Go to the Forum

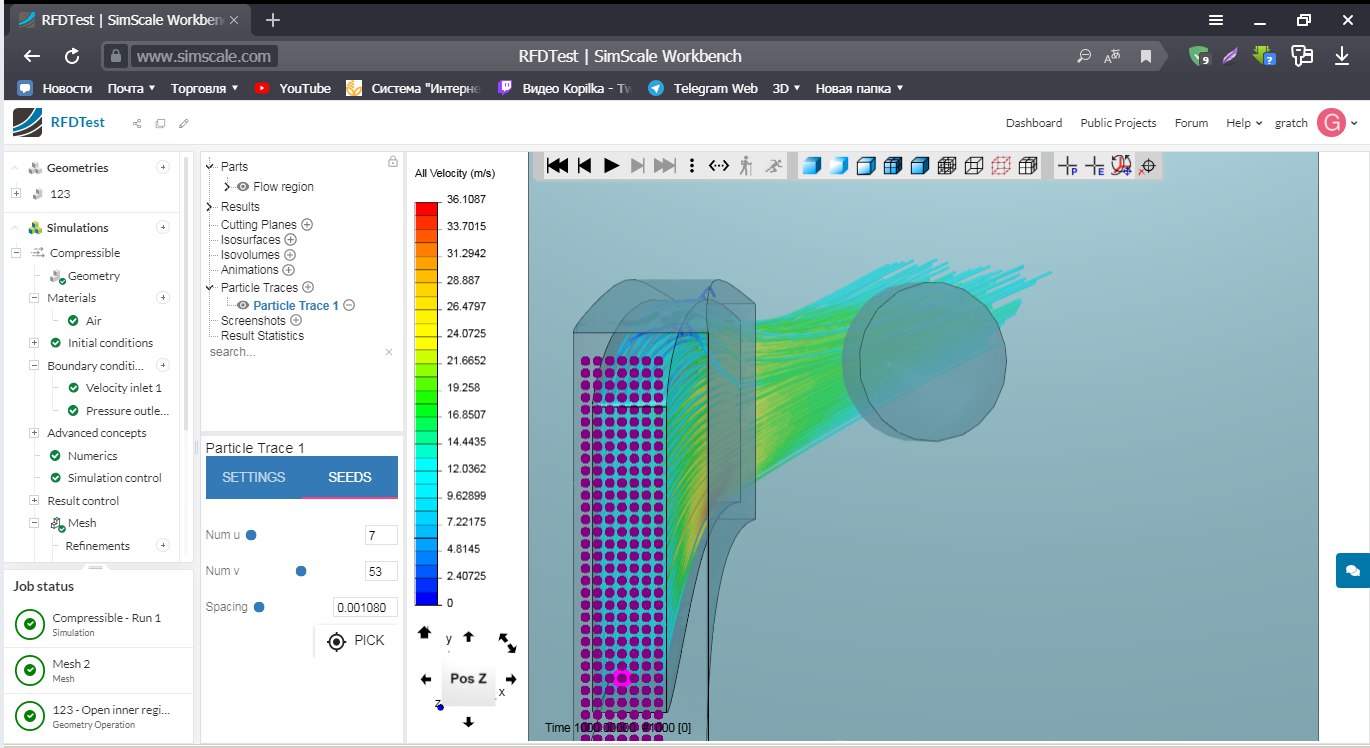1191,123
